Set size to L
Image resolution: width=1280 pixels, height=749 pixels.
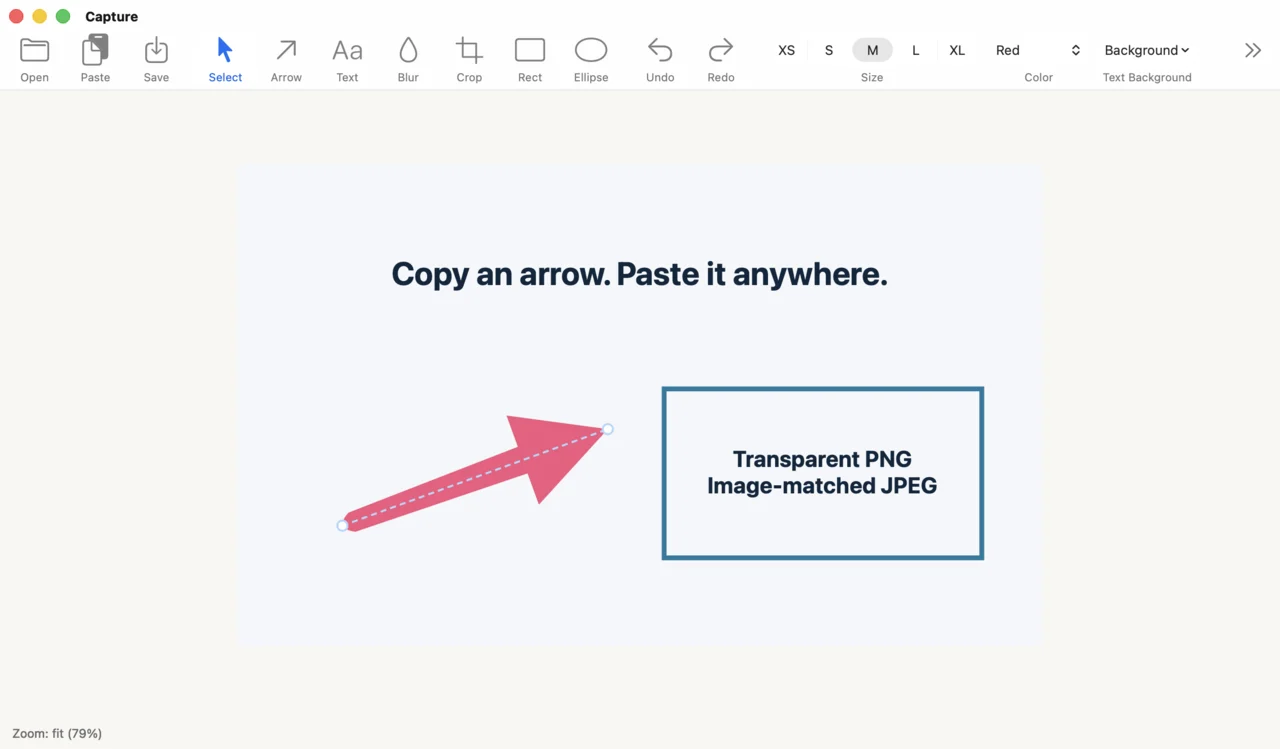(x=915, y=50)
